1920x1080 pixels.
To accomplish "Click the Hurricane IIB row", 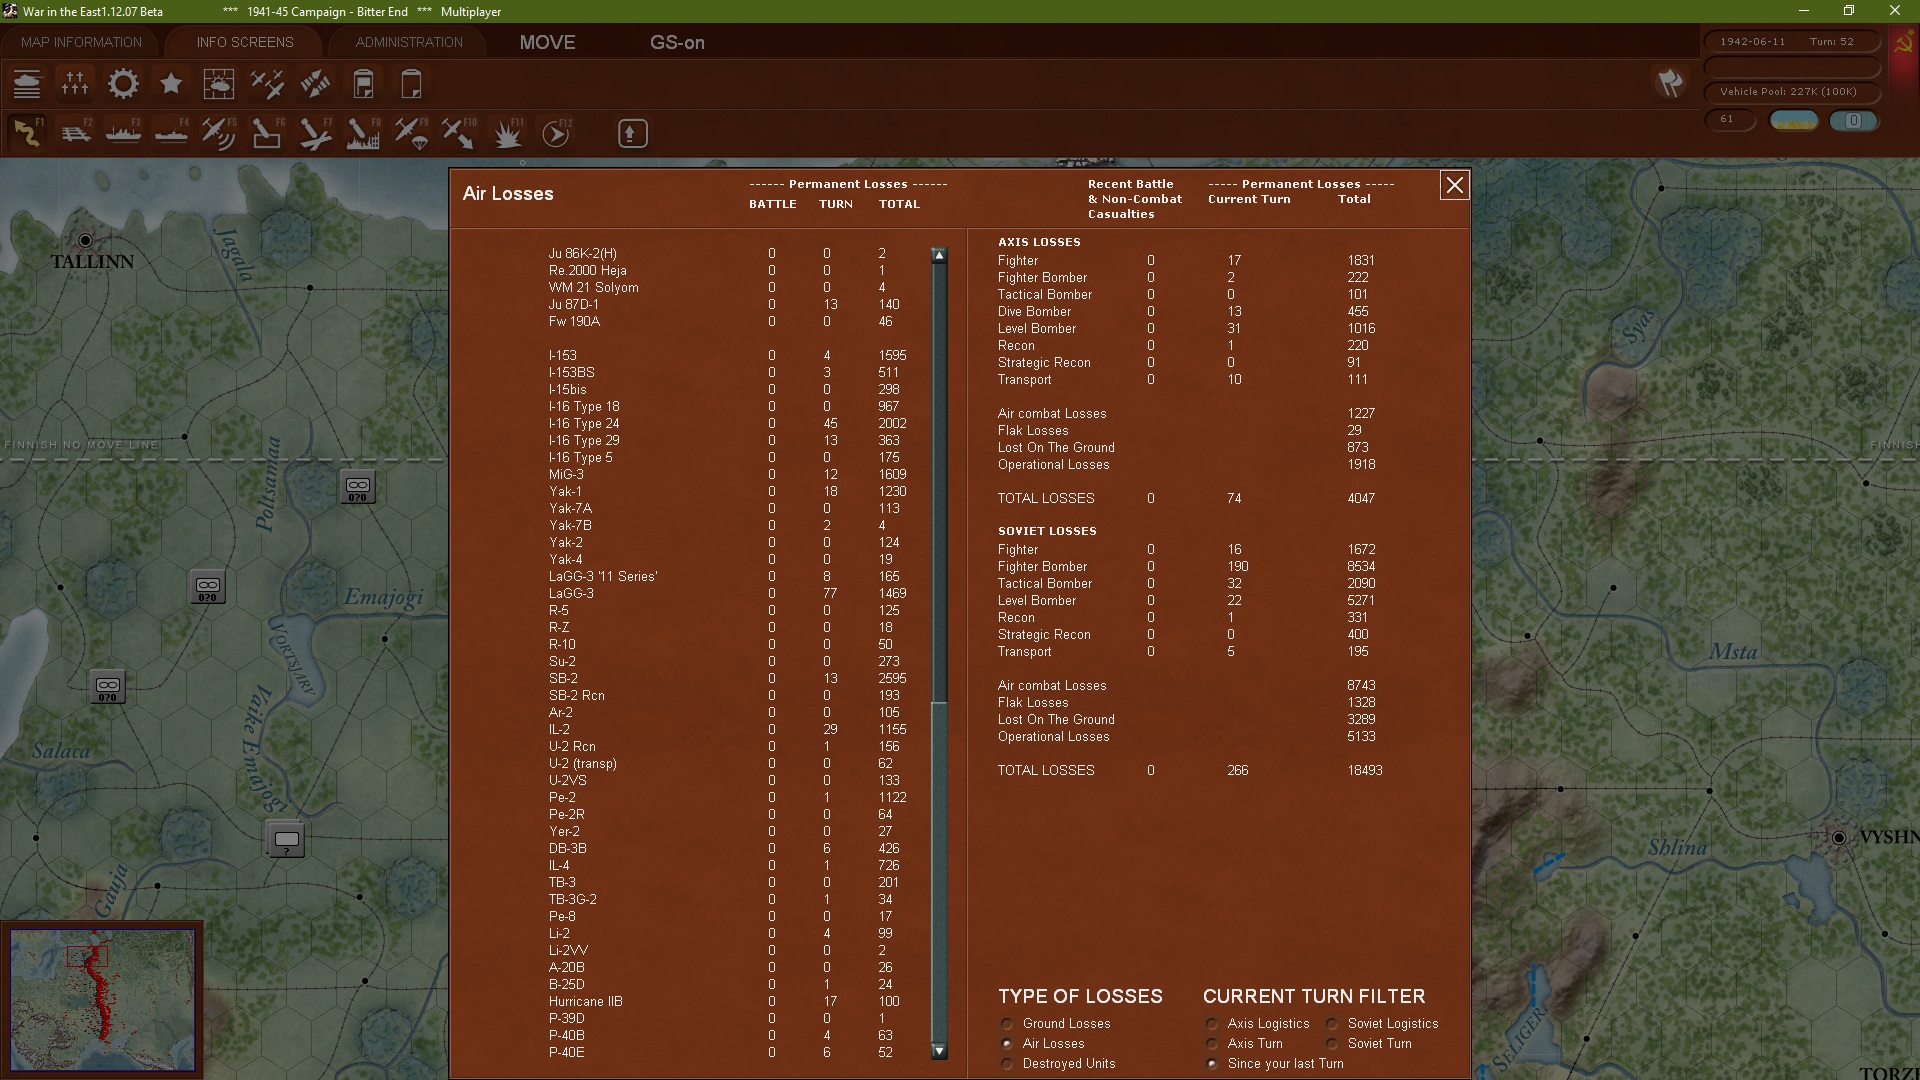I will click(727, 1002).
